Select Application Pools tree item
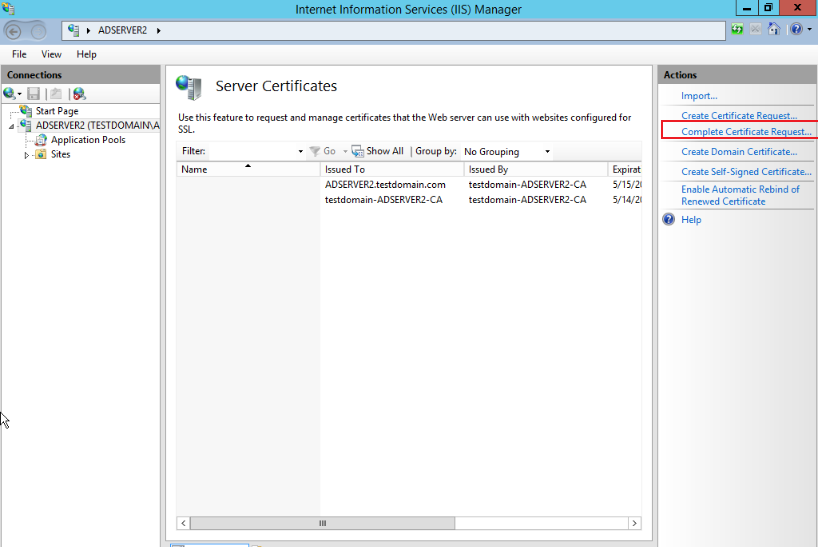The width and height of the screenshot is (818, 547). [x=88, y=140]
